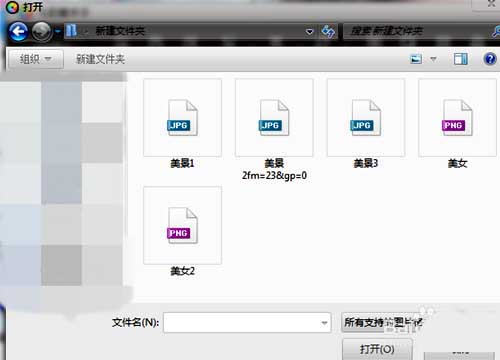Viewport: 500px width, 360px height.
Task: Click the 文件名(N) input field
Action: click(x=247, y=322)
